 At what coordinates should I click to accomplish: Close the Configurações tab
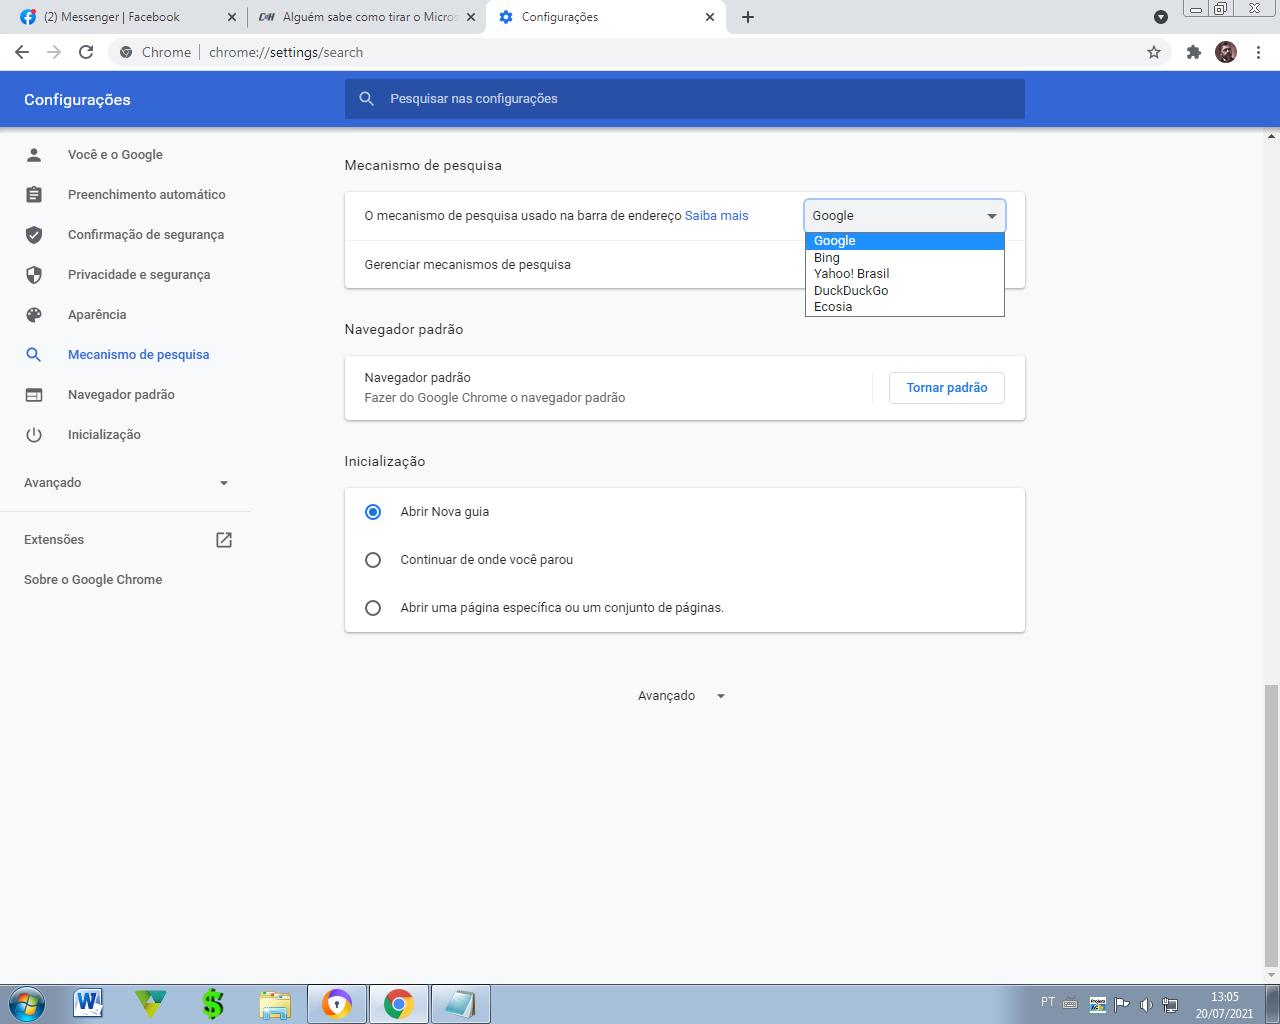click(710, 17)
